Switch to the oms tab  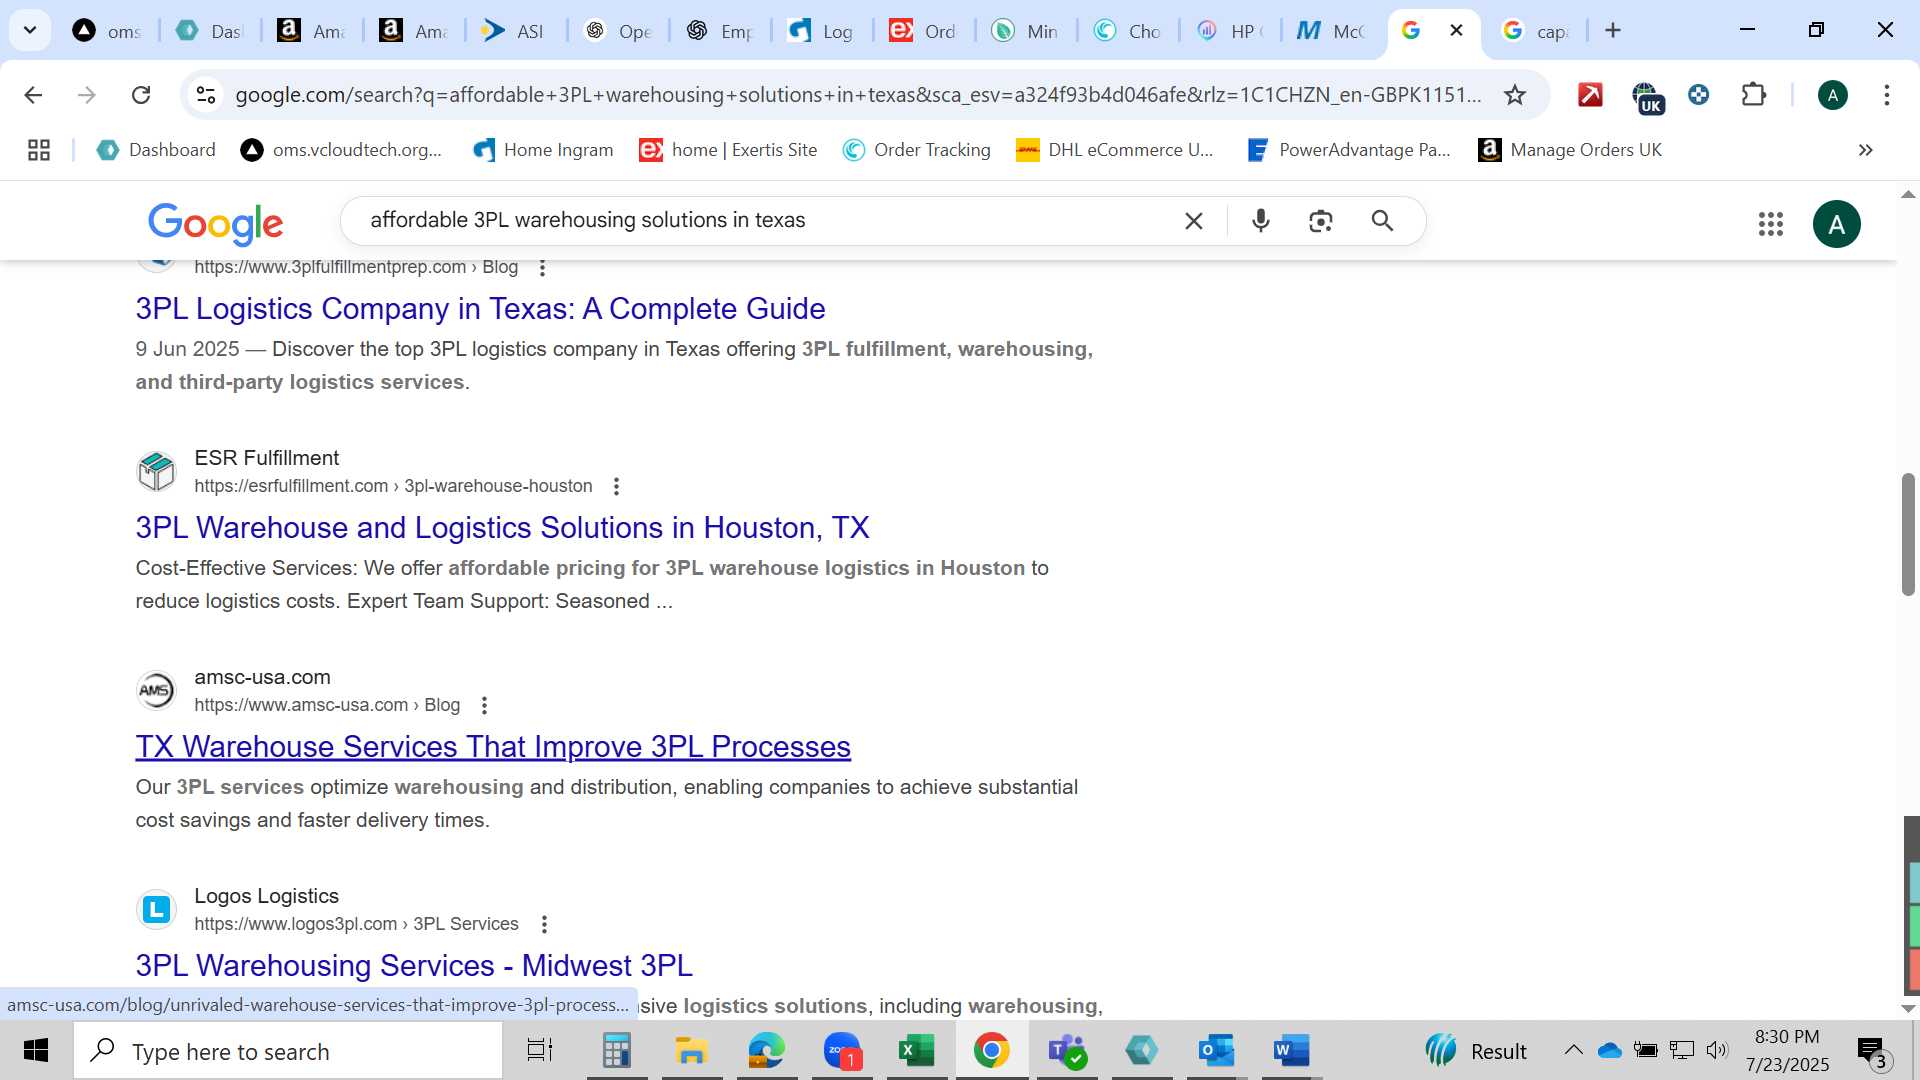pyautogui.click(x=108, y=31)
